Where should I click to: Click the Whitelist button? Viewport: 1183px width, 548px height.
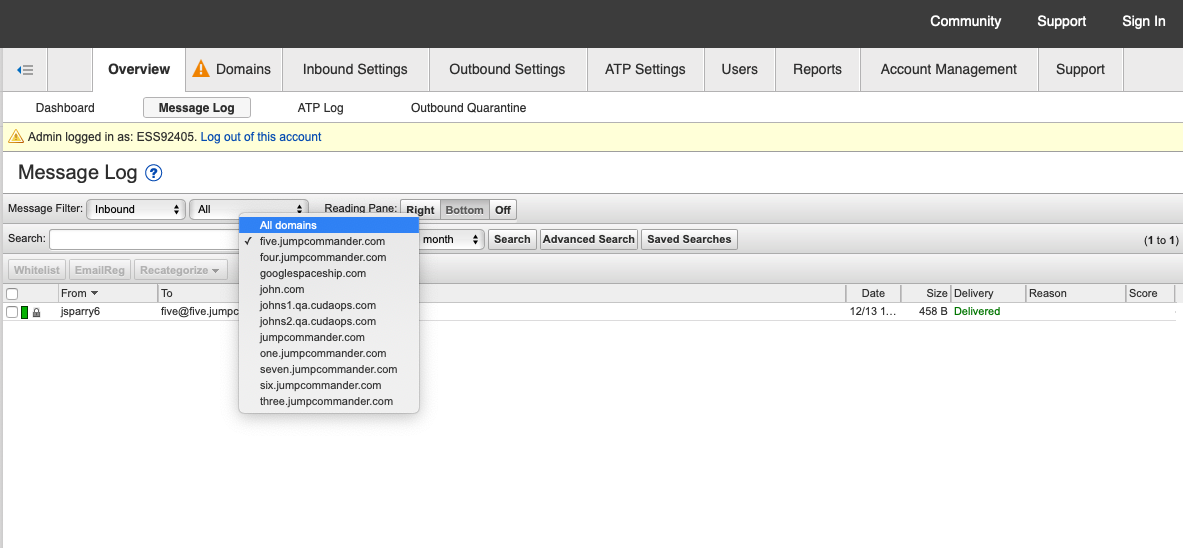[x=37, y=269]
